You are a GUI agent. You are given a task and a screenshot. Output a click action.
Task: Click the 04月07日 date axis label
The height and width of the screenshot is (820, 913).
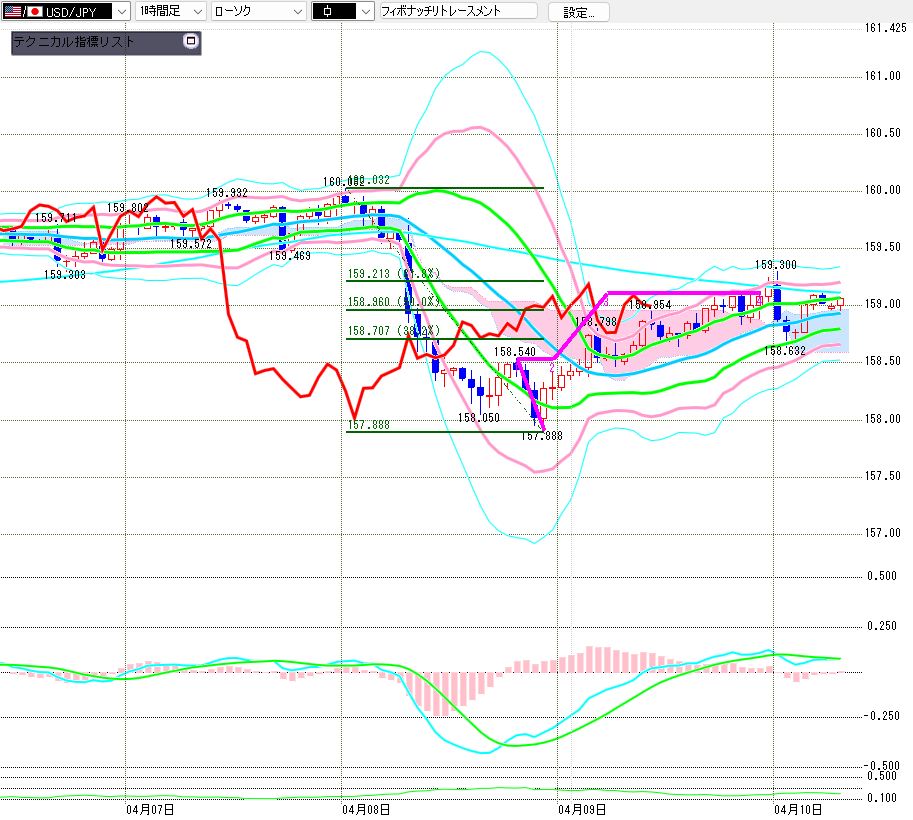(151, 808)
